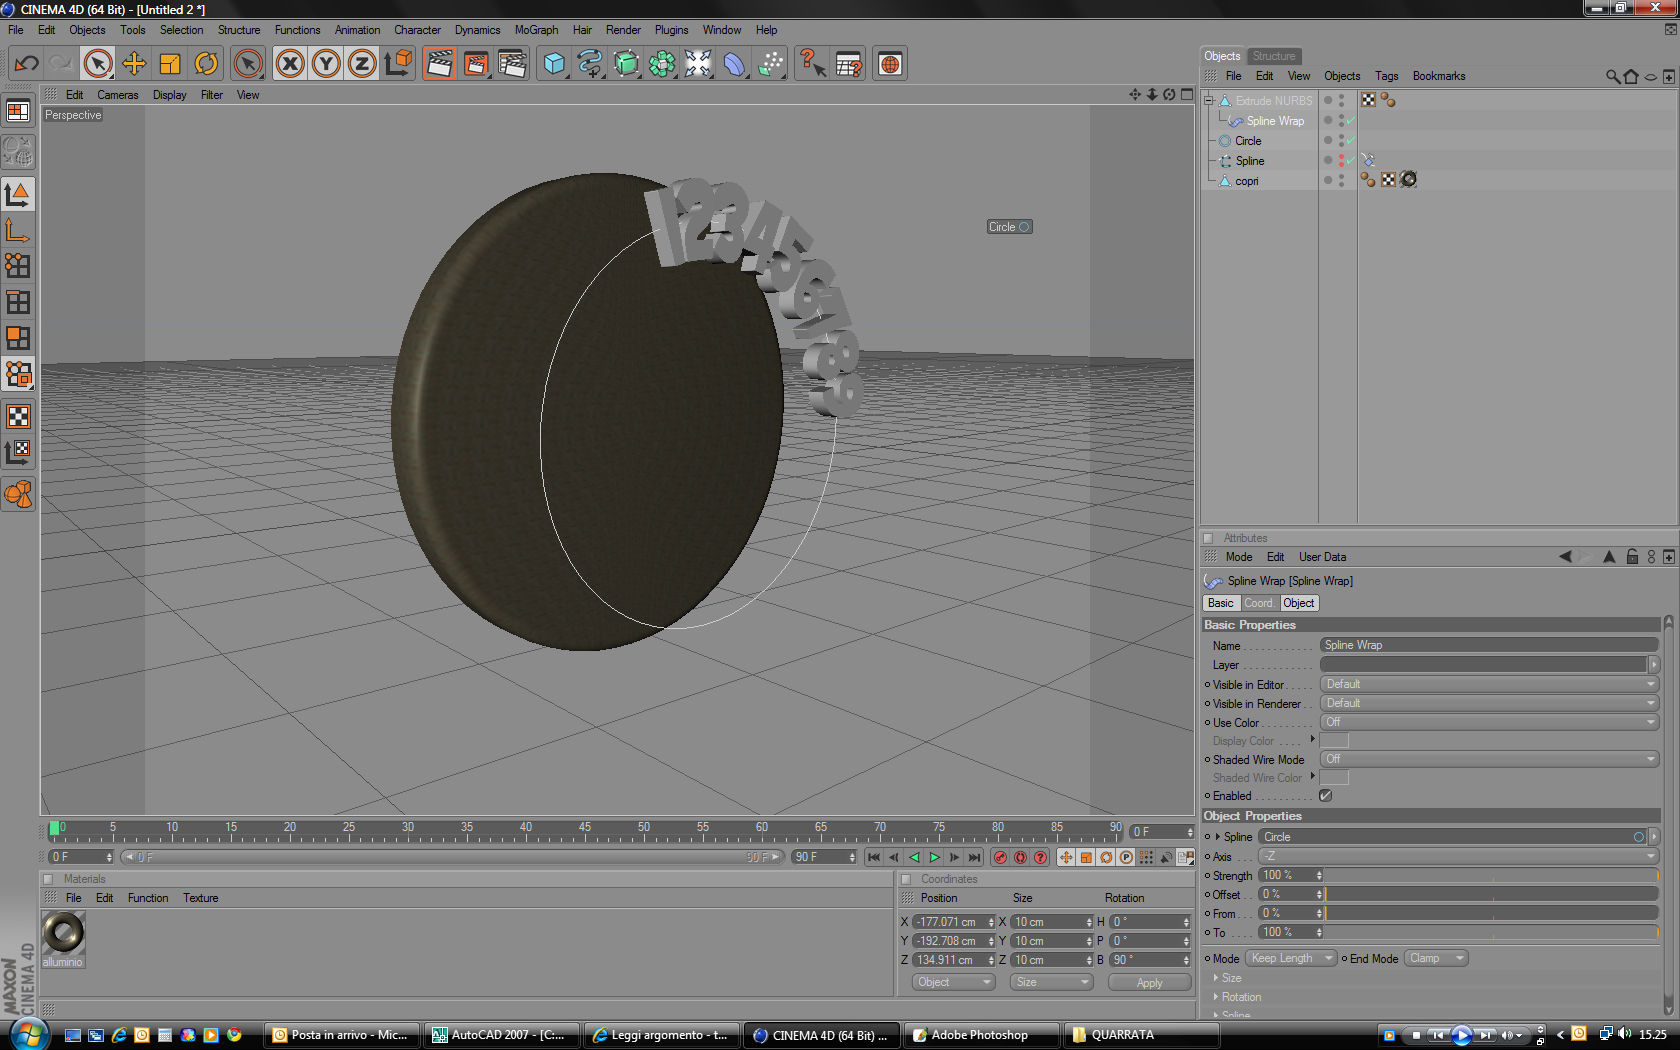The image size is (1680, 1050).
Task: Collapse the Extrude NURBS tree node
Action: click(x=1209, y=101)
